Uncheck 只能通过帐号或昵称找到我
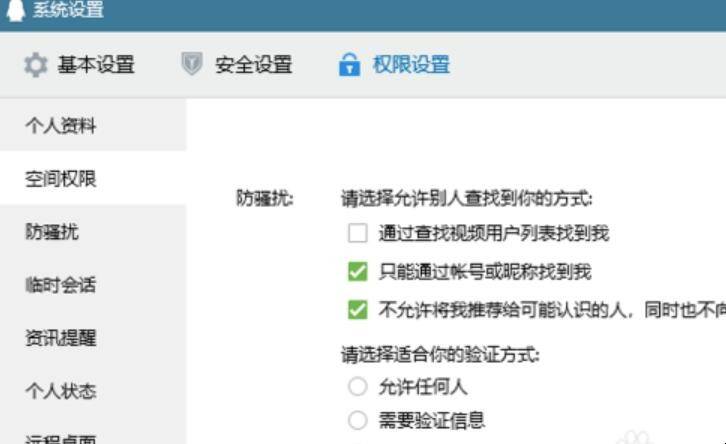 click(358, 271)
